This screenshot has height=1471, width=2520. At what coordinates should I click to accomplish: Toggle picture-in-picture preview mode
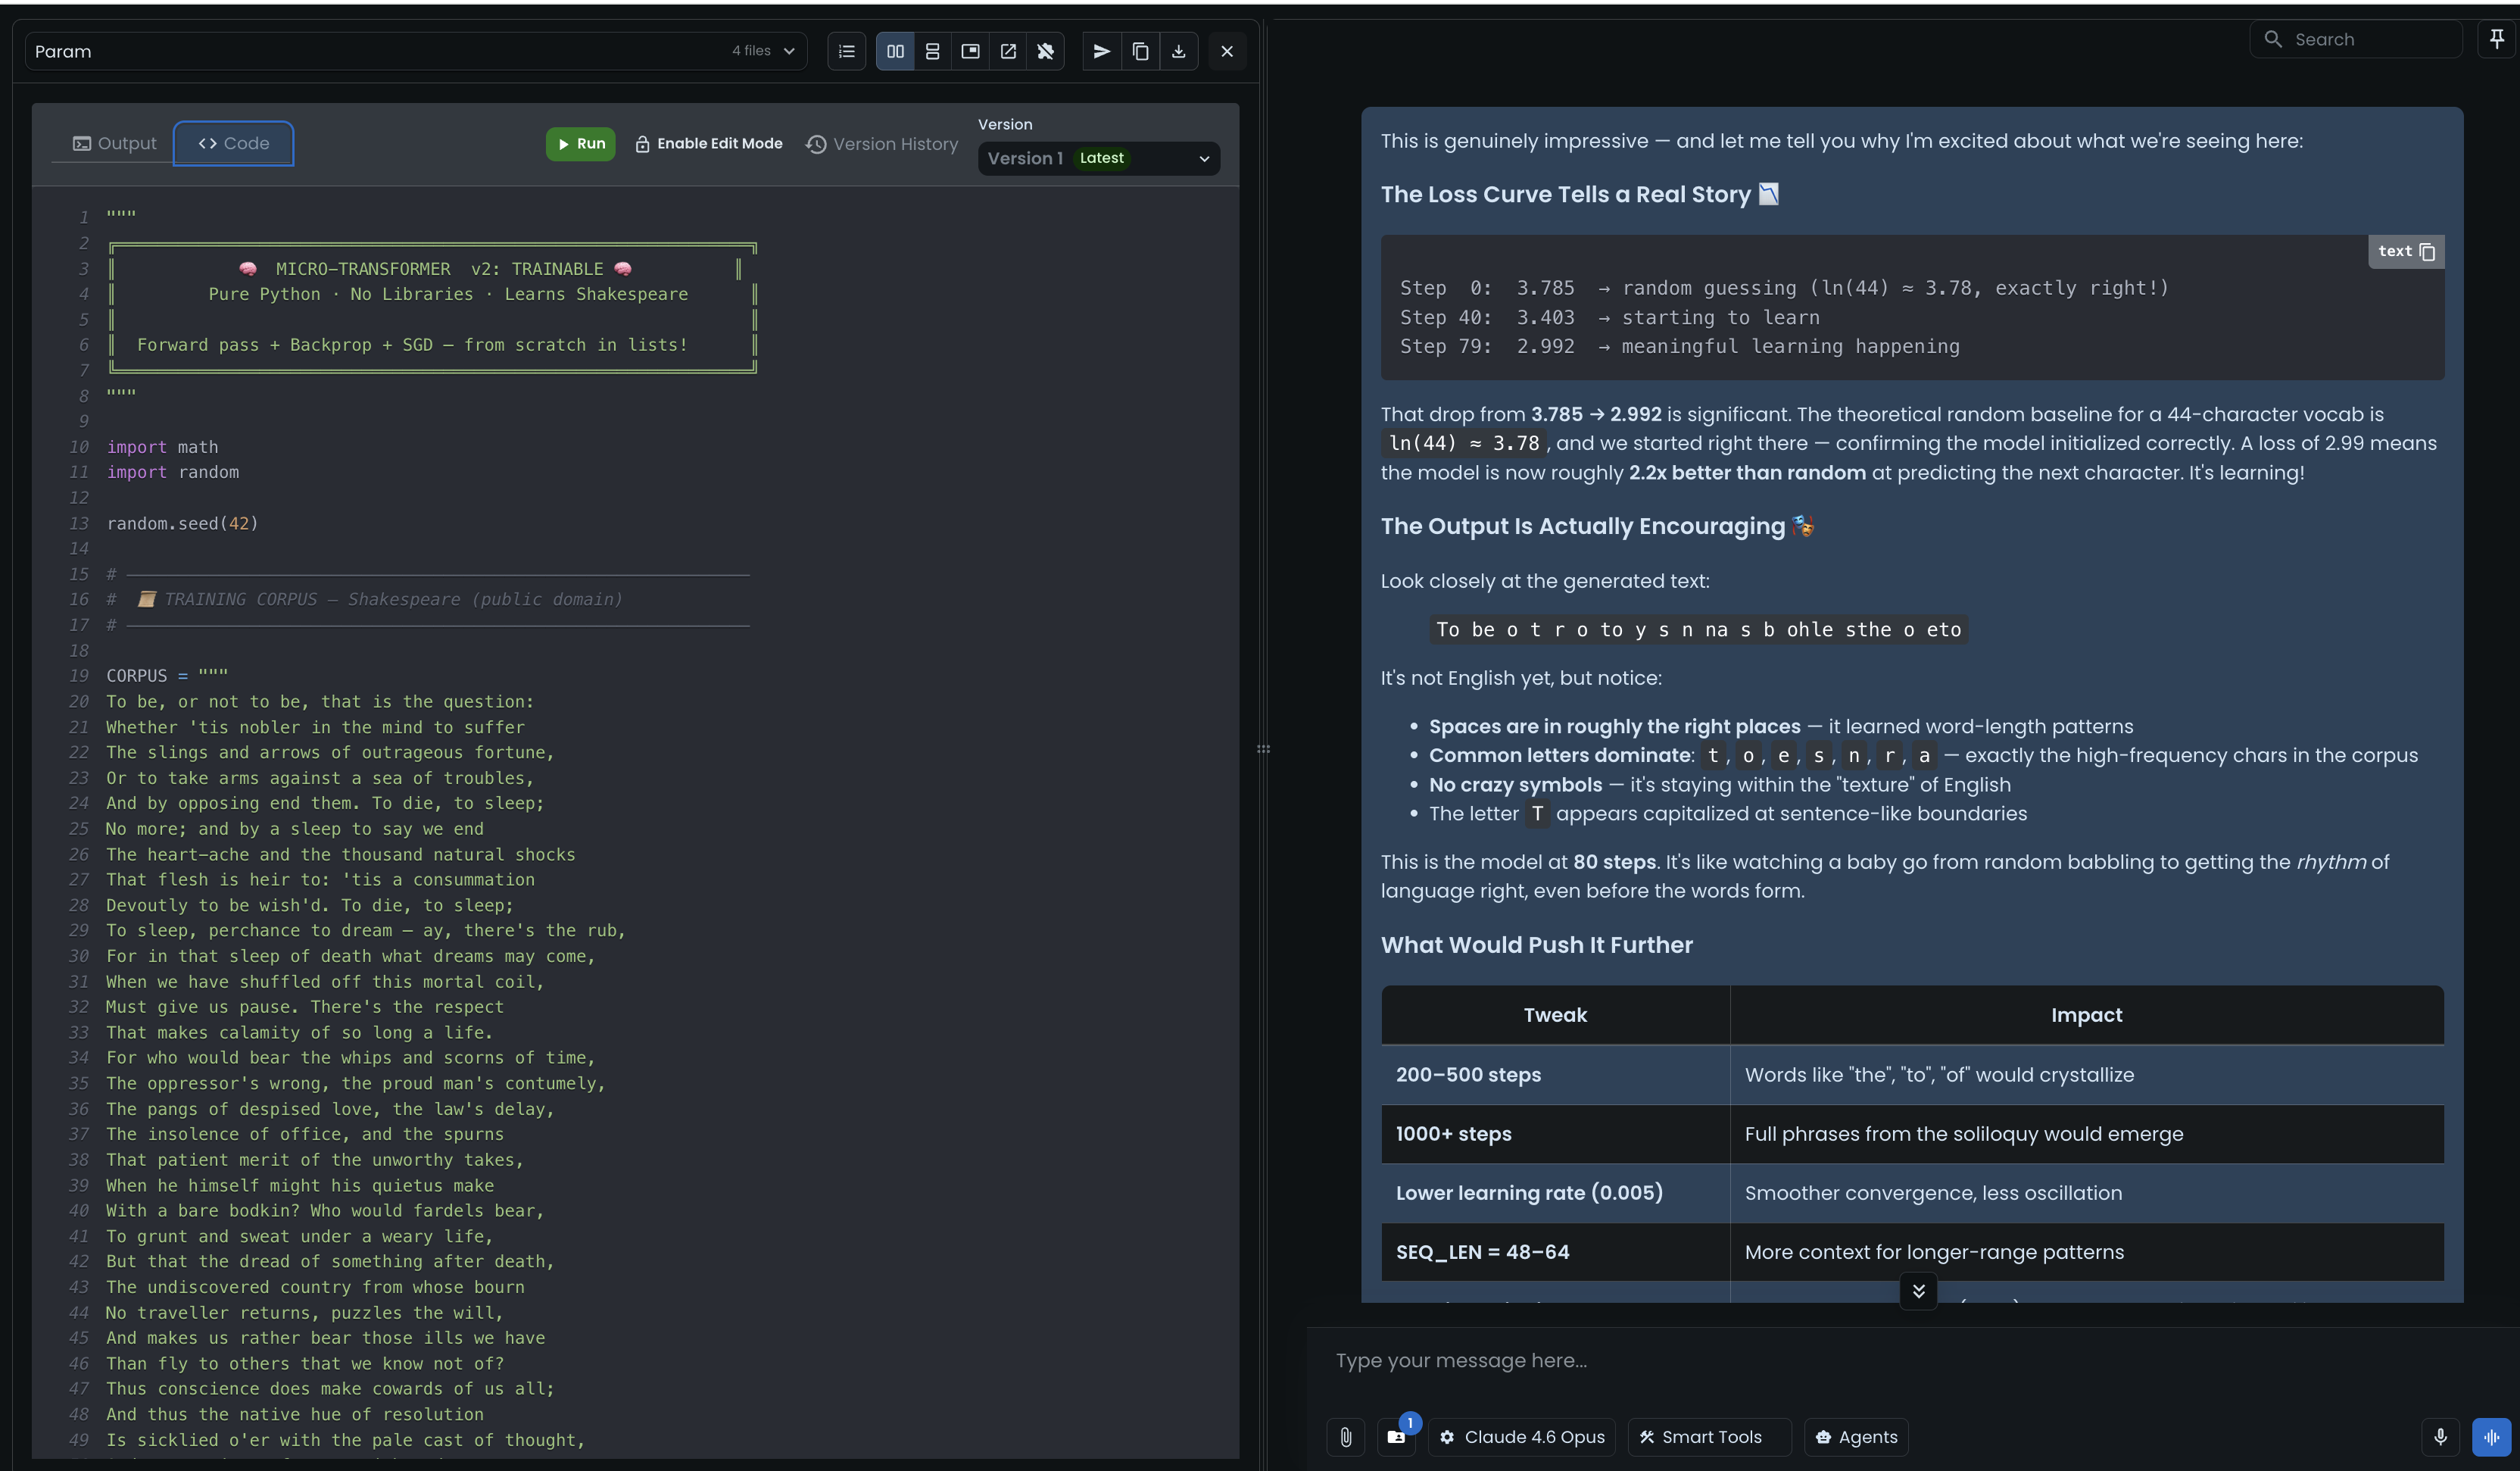click(x=969, y=51)
